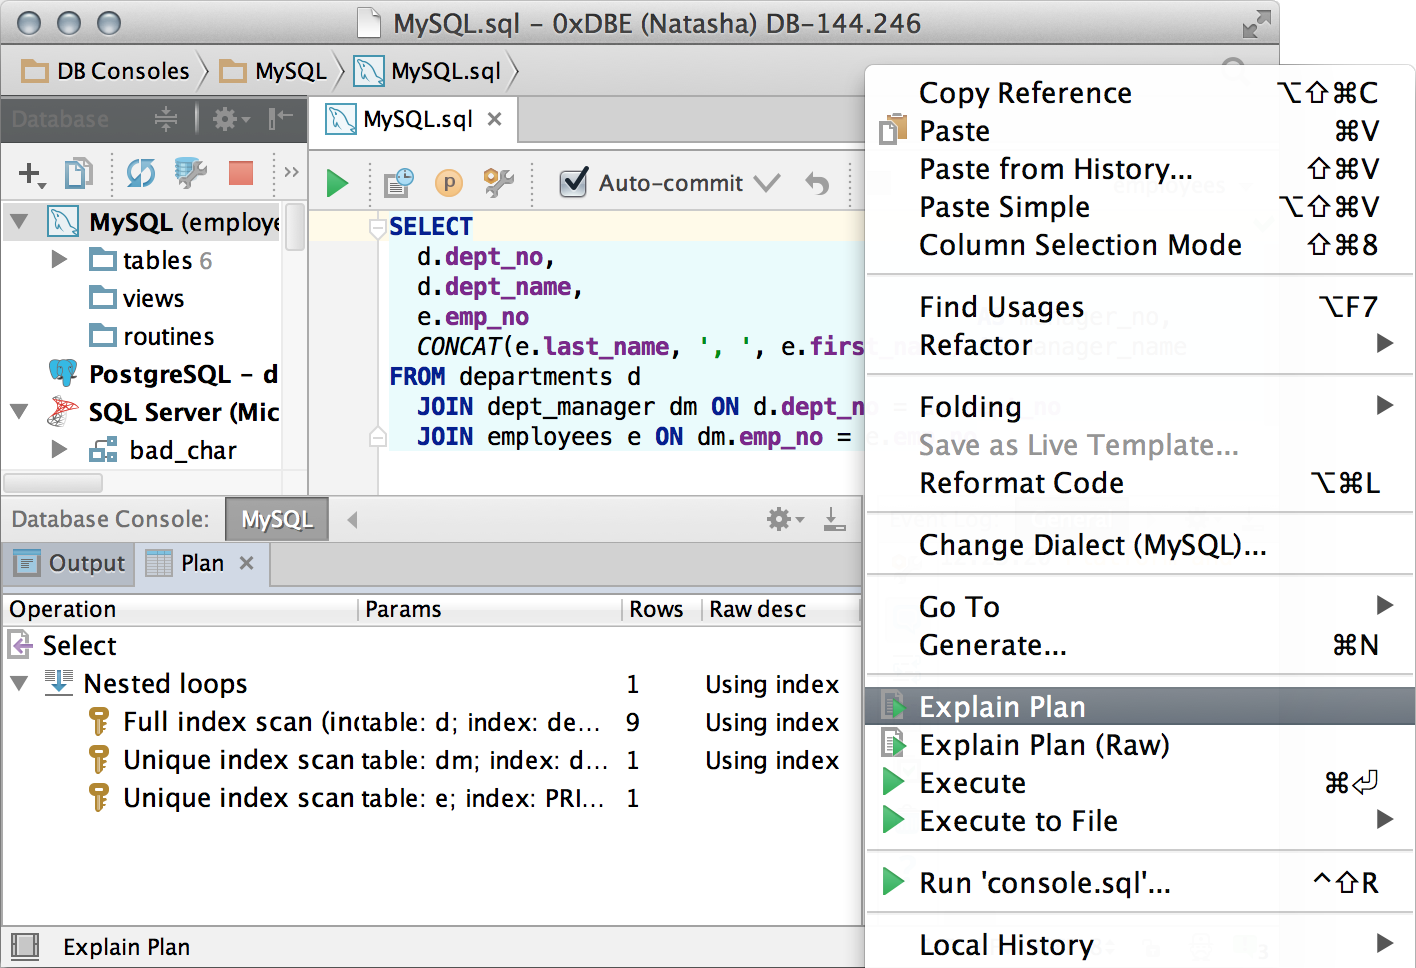The image size is (1416, 968).
Task: Click the bad_char schema icon
Action: pyautogui.click(x=104, y=450)
